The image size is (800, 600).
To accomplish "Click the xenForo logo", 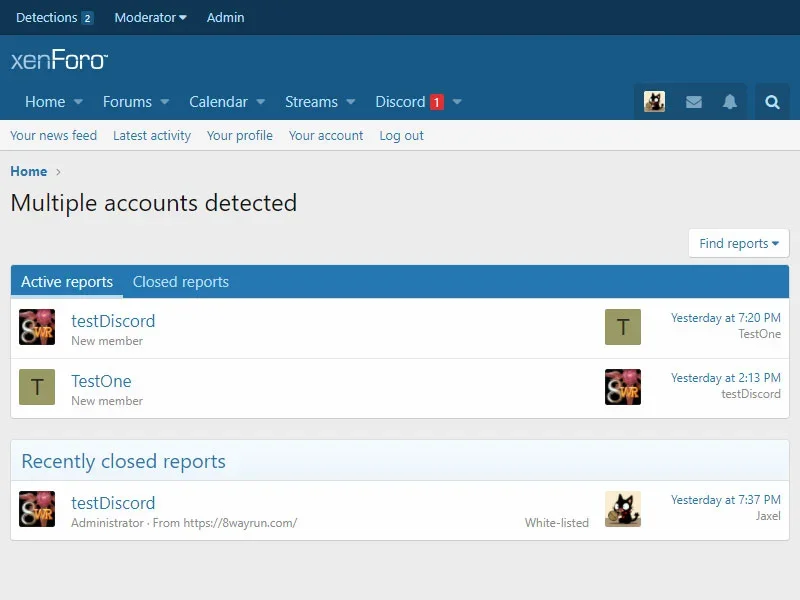I will (59, 61).
